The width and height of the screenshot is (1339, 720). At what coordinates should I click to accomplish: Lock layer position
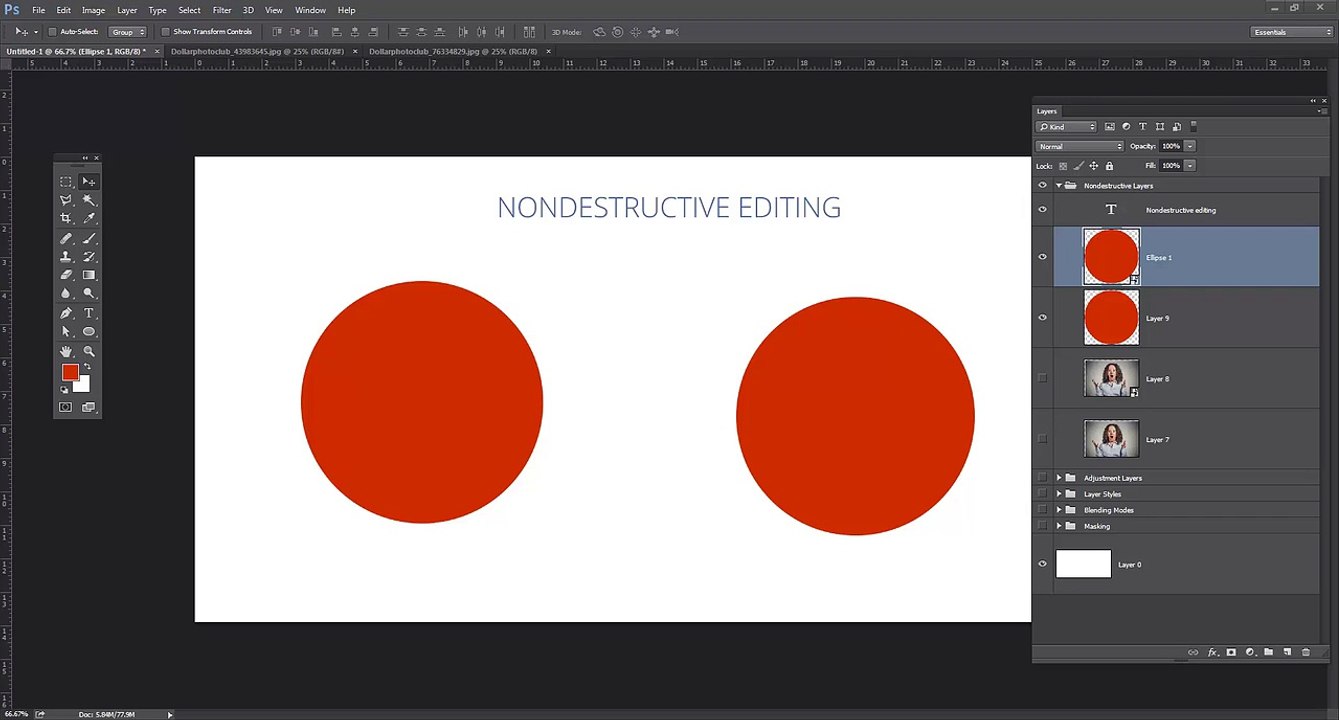1093,166
